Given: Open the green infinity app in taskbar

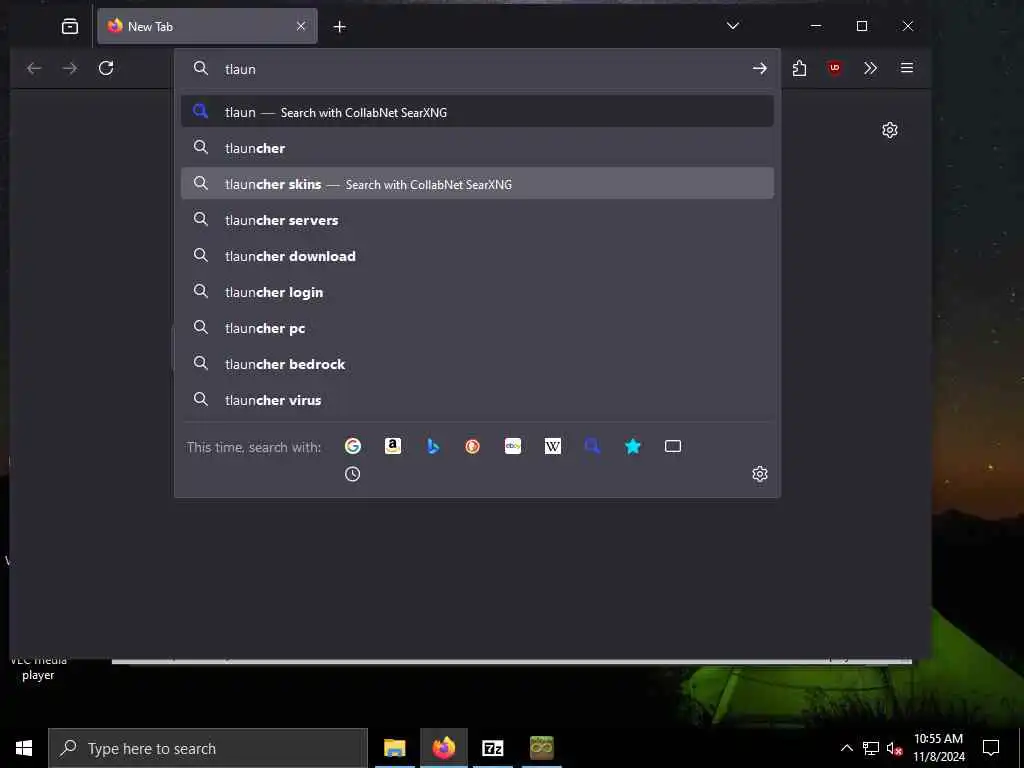Looking at the screenshot, I should (x=541, y=748).
